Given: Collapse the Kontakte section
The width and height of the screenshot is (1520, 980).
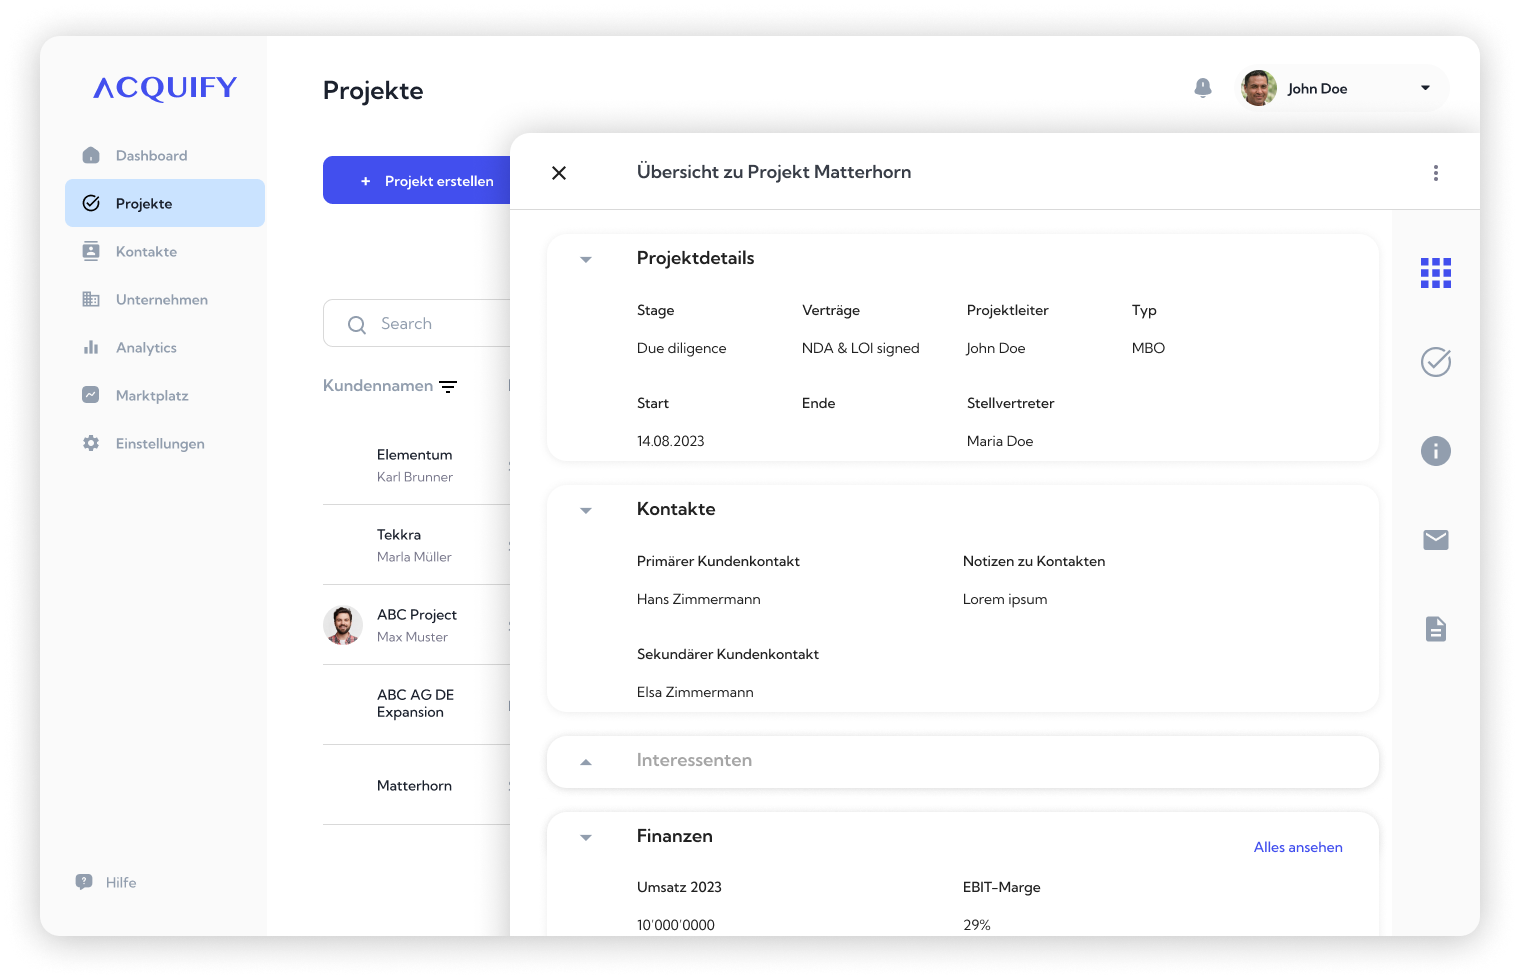Looking at the screenshot, I should pos(586,510).
